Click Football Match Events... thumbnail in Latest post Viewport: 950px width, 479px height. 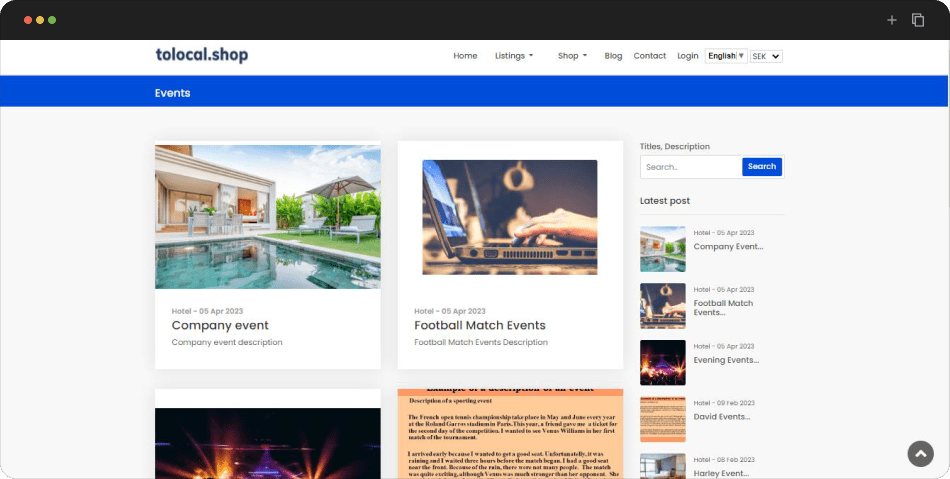[x=663, y=306]
